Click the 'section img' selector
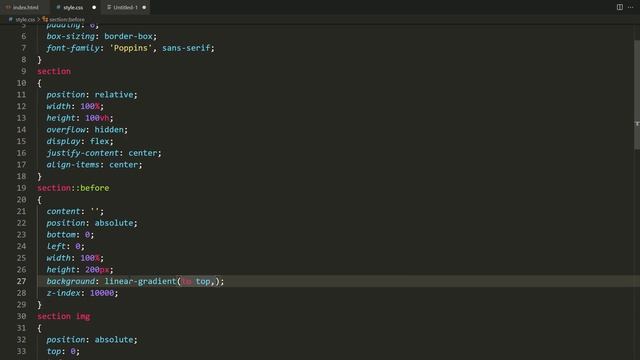 pyautogui.click(x=64, y=316)
